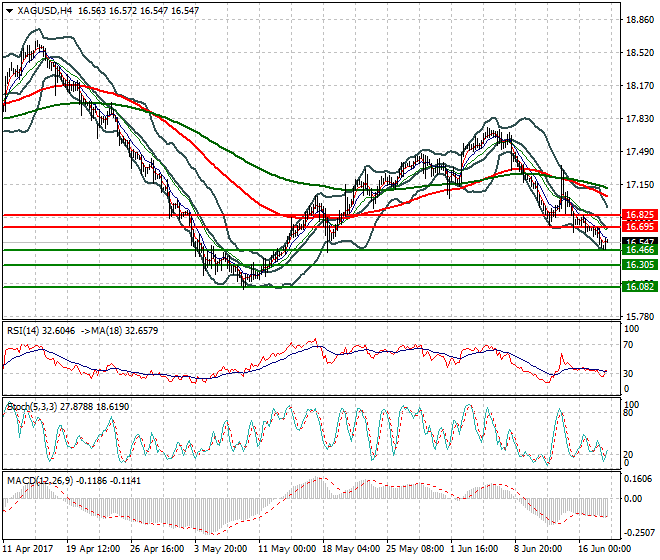Select the 3 May 20:00 time axis label
Screen dimensions: 660x560
coord(221,549)
